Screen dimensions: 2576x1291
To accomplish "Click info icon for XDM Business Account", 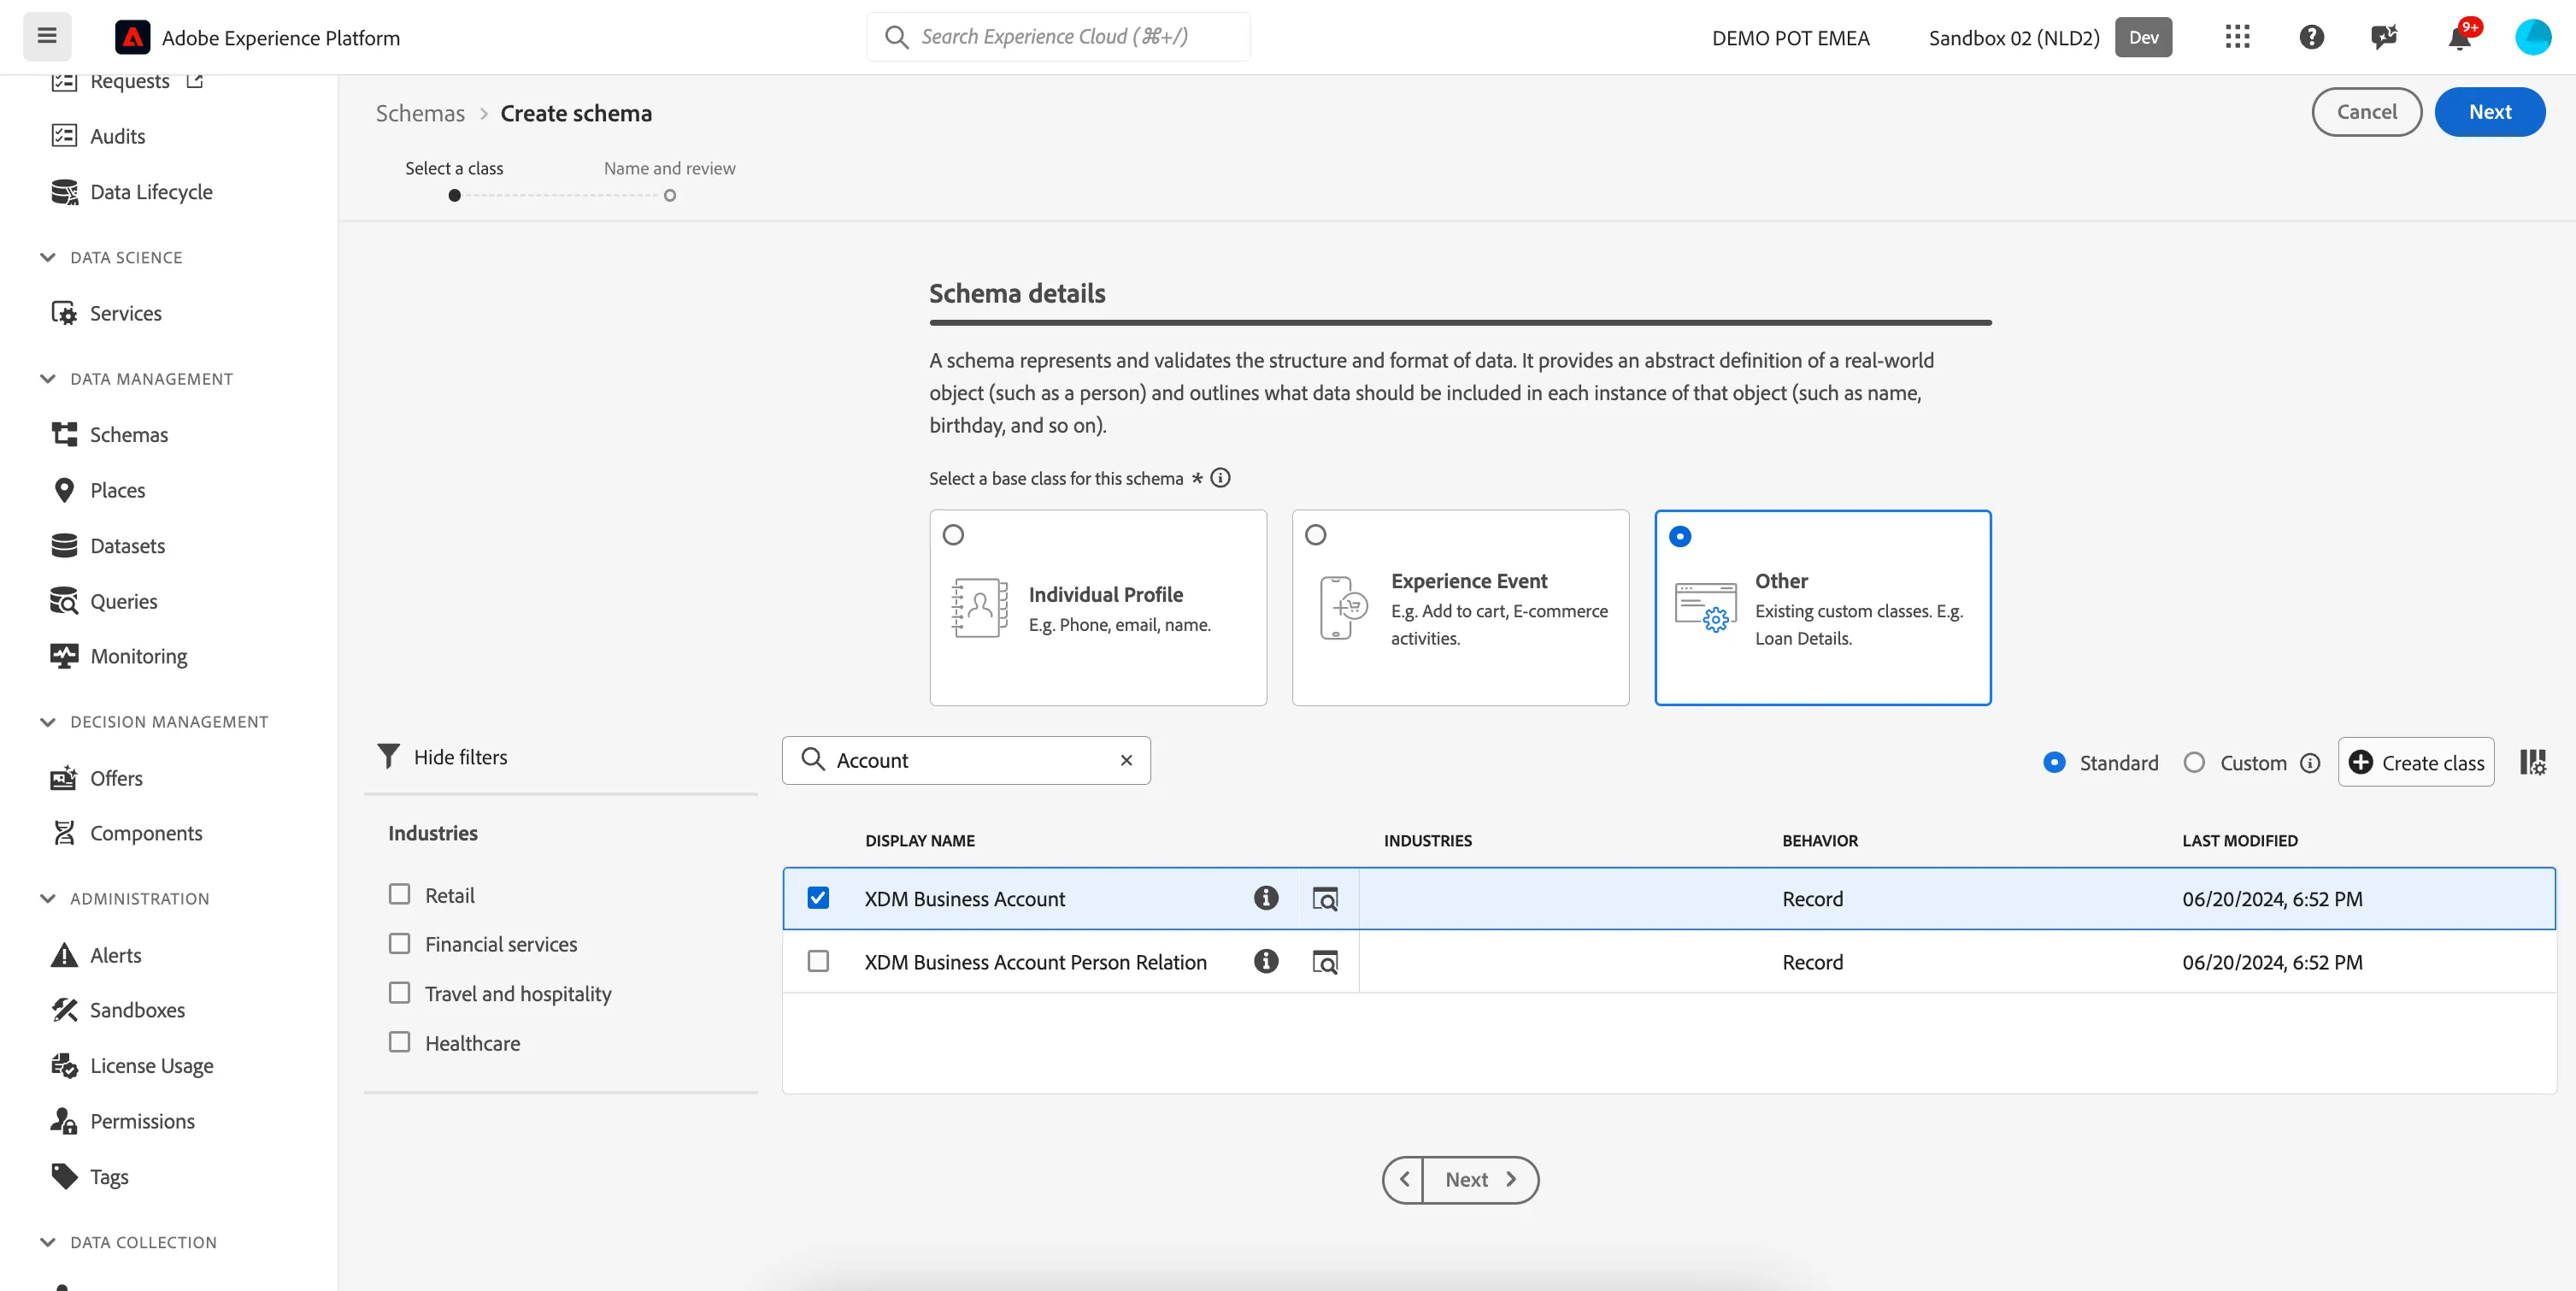I will pos(1266,898).
